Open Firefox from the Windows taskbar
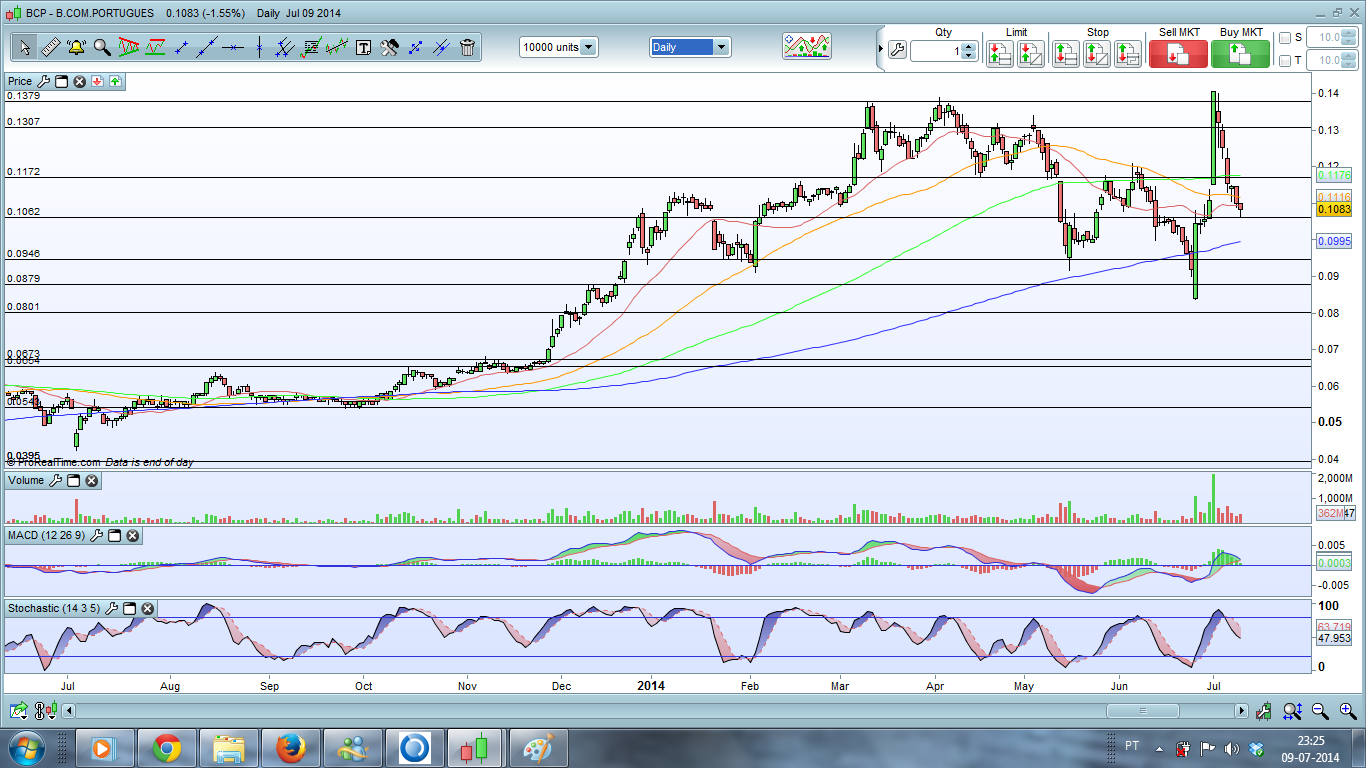This screenshot has width=1366, height=768. click(291, 748)
